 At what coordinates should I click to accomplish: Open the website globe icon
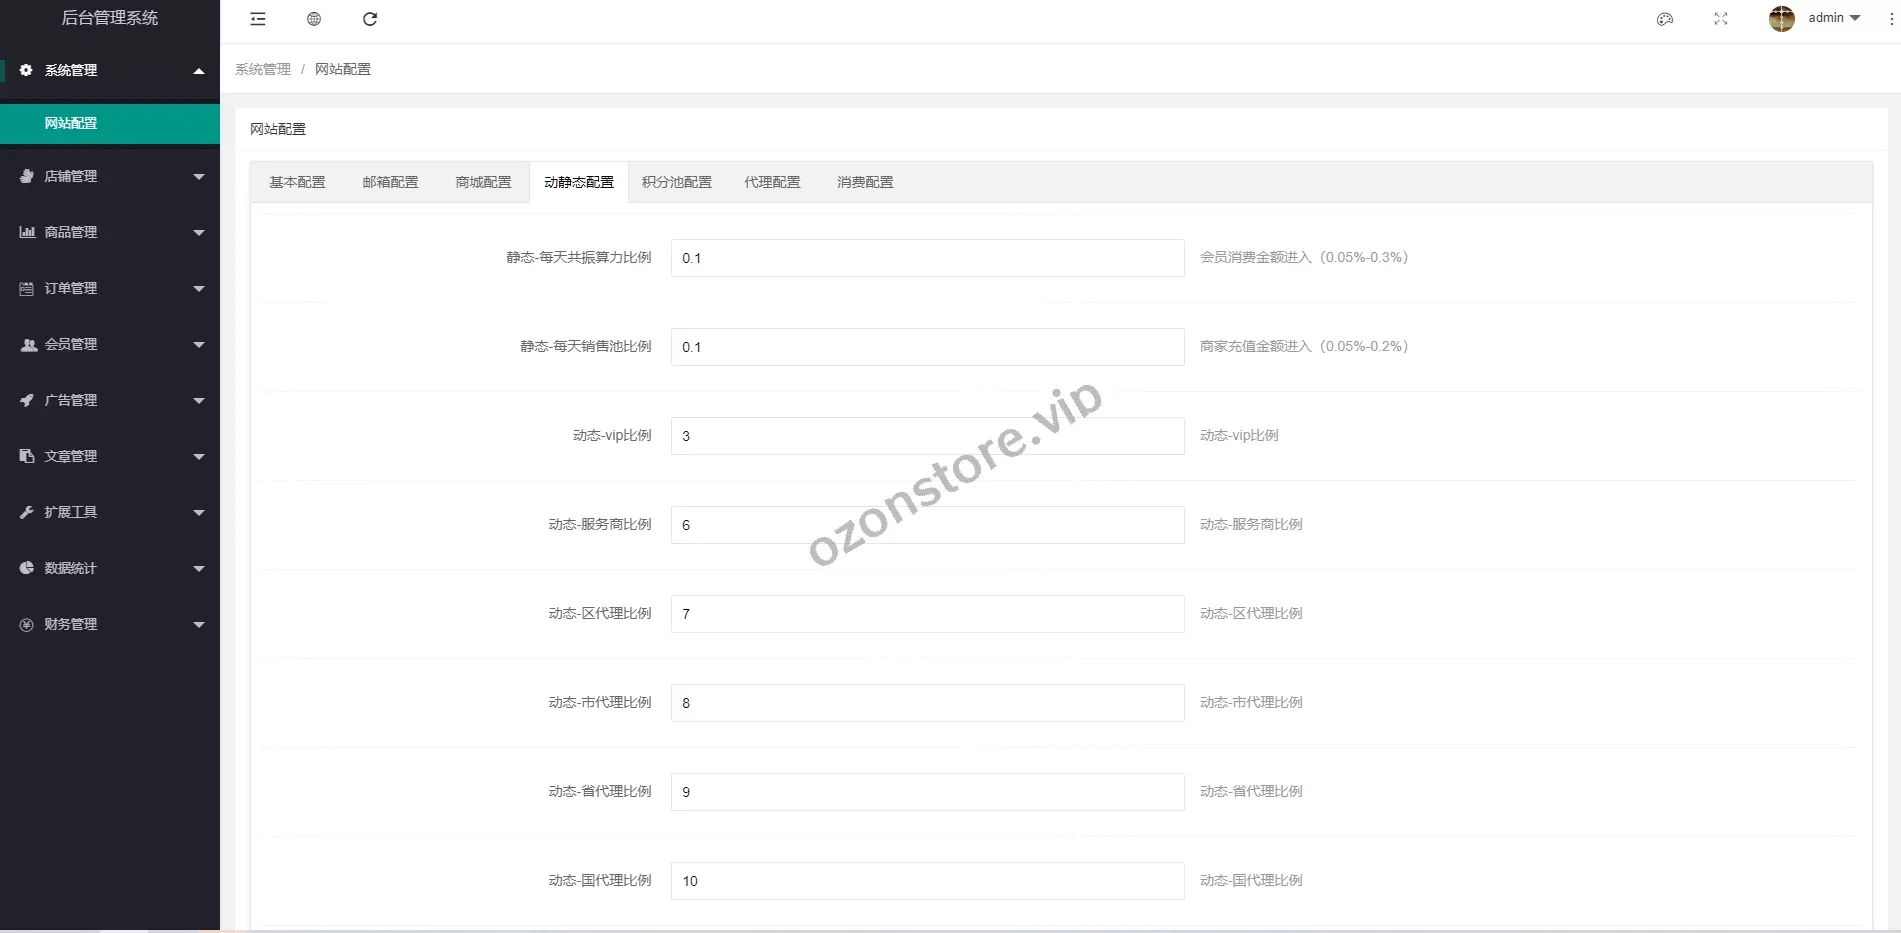(x=314, y=19)
